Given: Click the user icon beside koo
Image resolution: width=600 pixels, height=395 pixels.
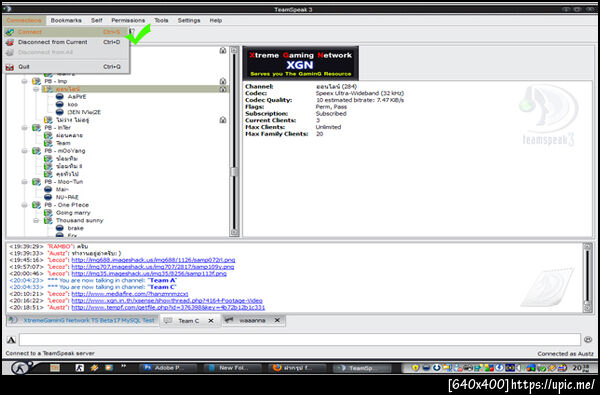Looking at the screenshot, I should point(59,104).
